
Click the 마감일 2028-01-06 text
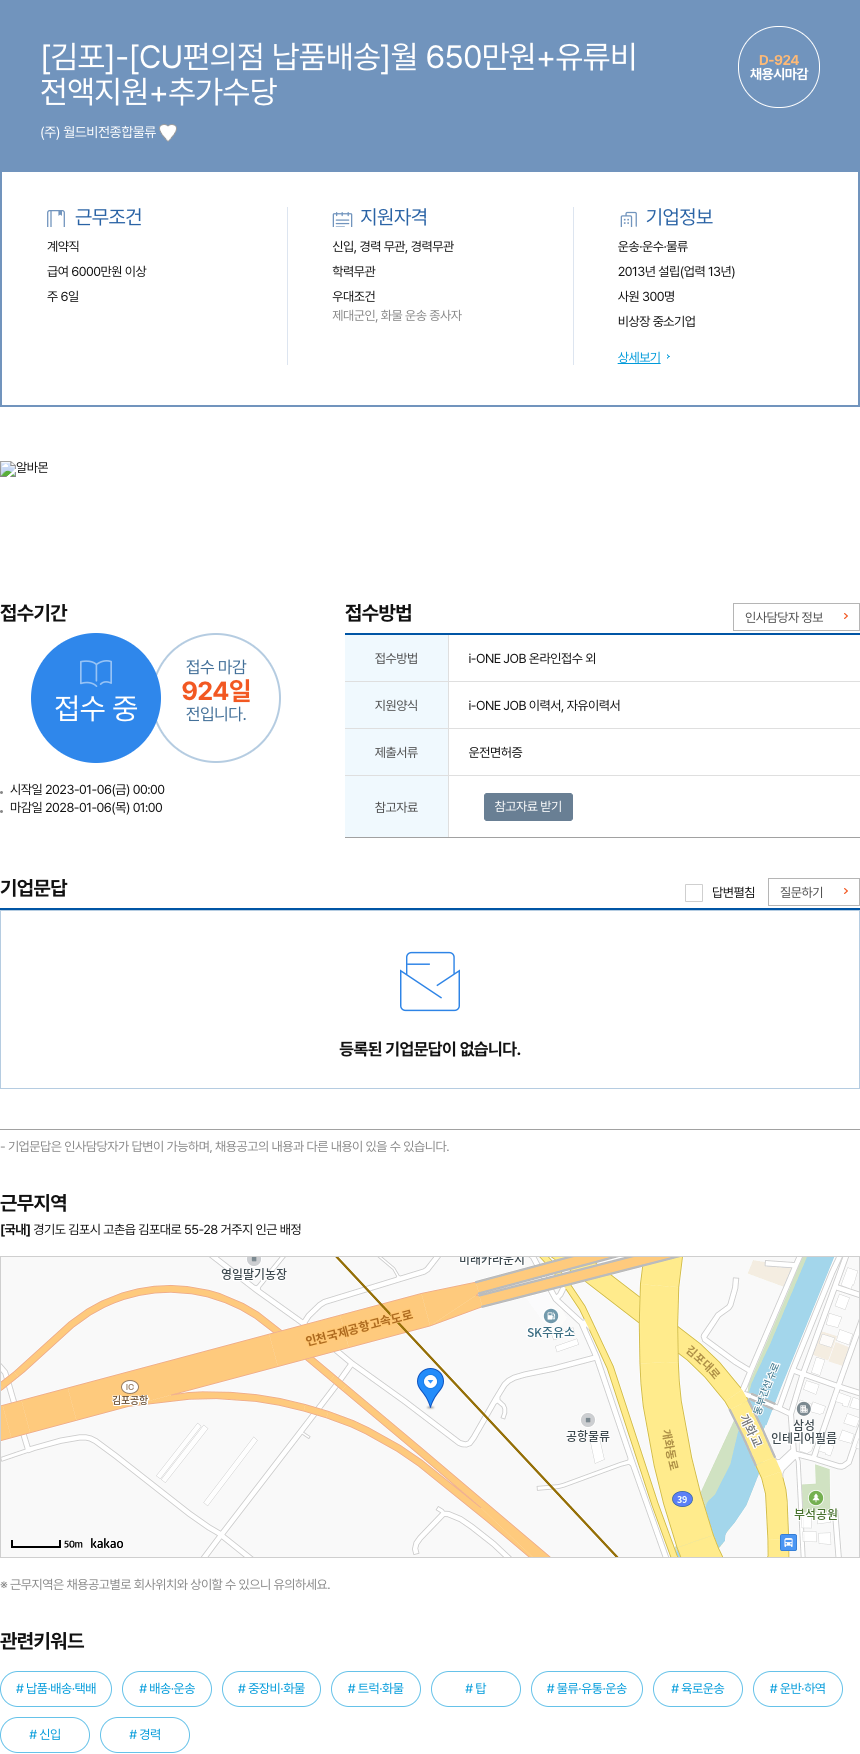(x=86, y=808)
